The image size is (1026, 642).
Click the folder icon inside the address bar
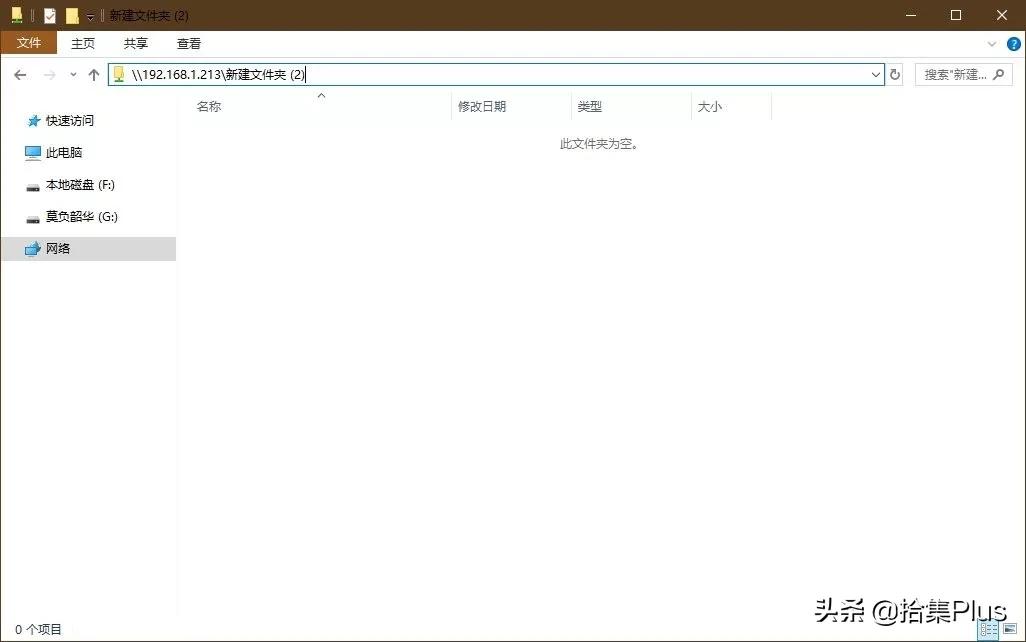coord(118,74)
